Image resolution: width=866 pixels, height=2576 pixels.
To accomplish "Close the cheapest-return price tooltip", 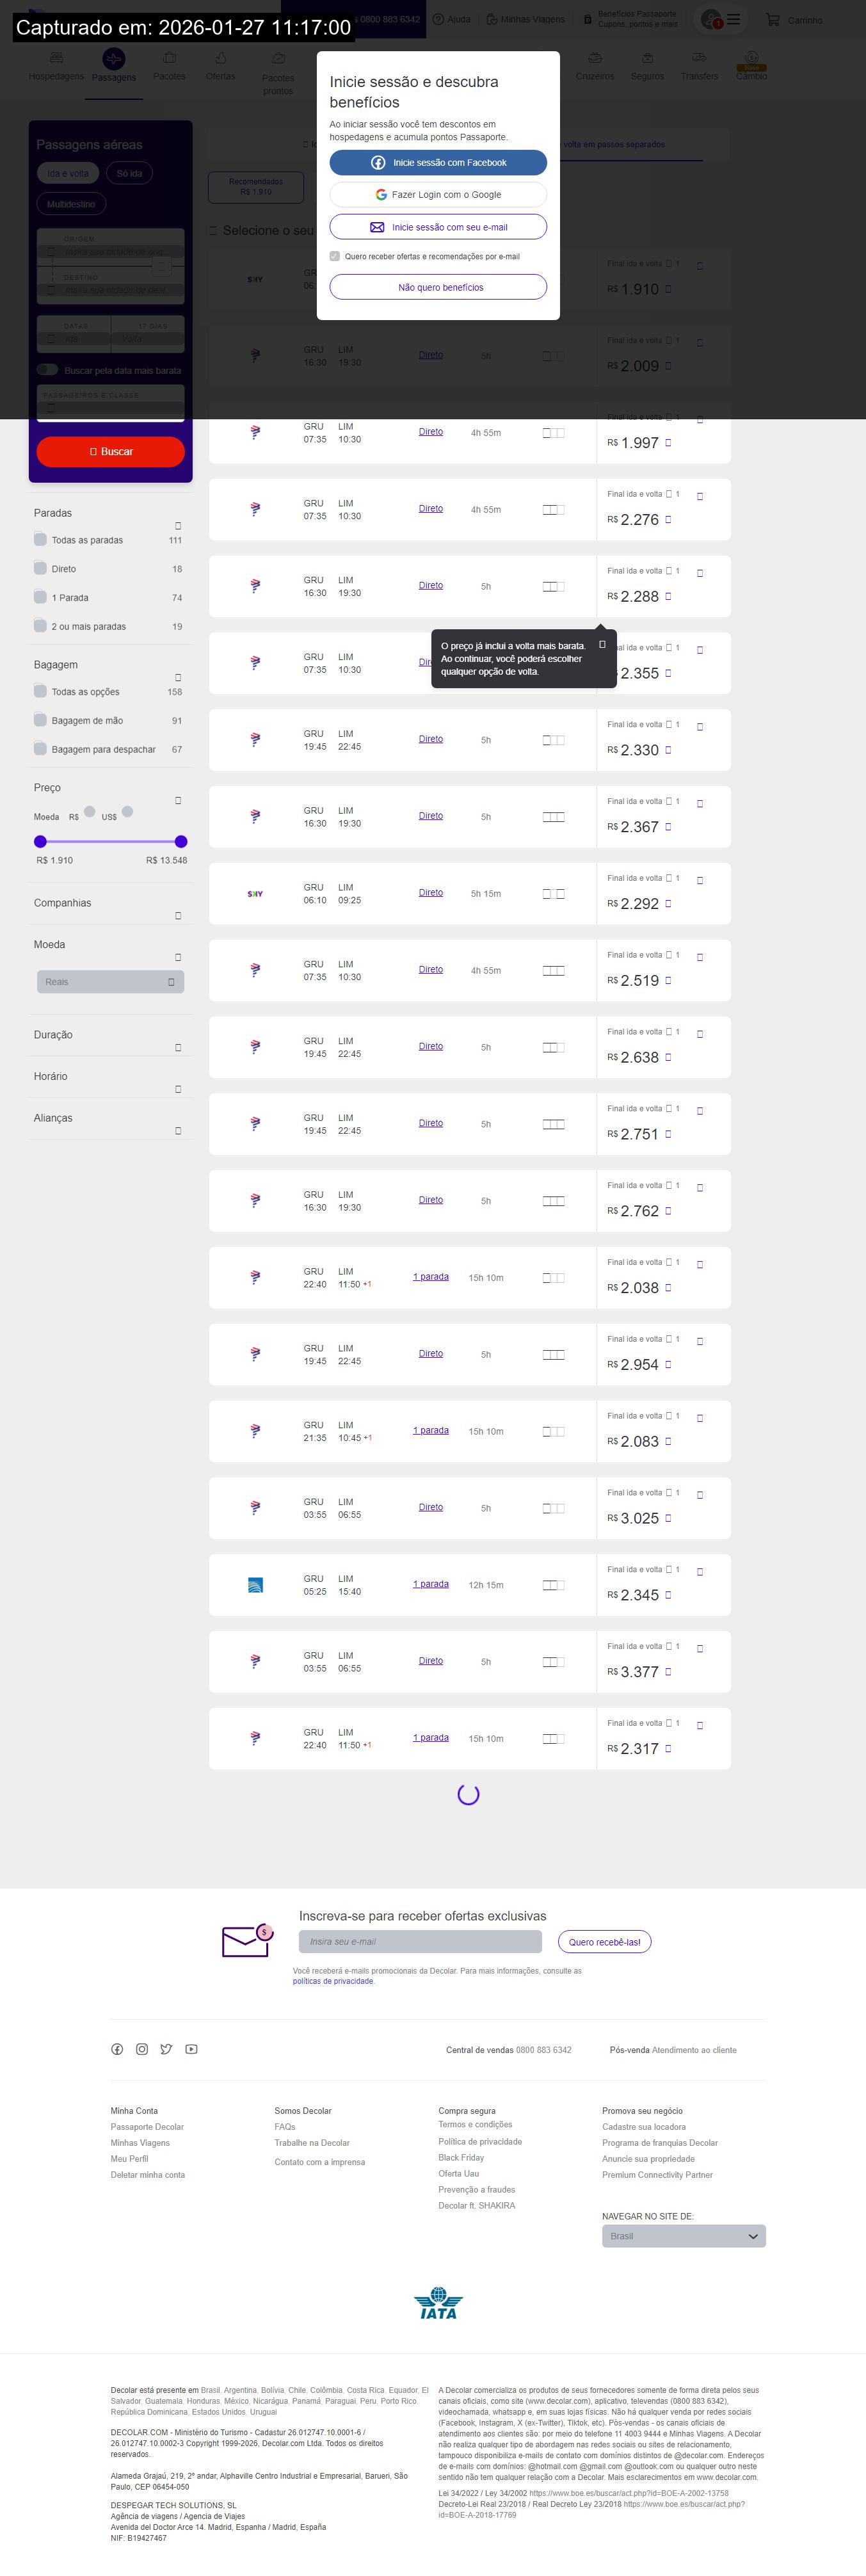I will (x=602, y=645).
